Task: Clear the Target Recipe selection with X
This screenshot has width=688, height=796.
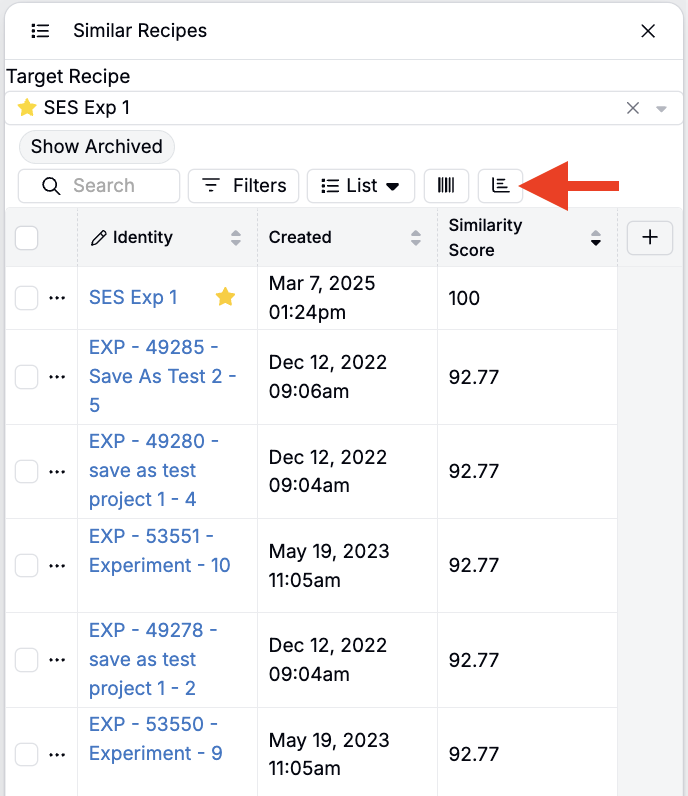Action: click(x=633, y=108)
